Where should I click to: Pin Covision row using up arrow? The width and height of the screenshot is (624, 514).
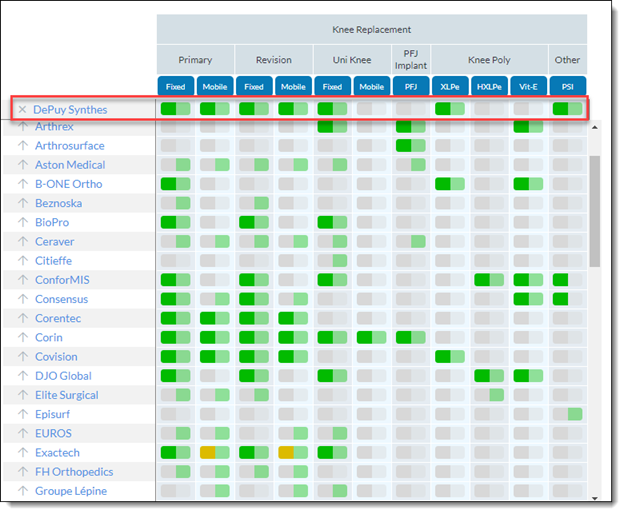[23, 356]
